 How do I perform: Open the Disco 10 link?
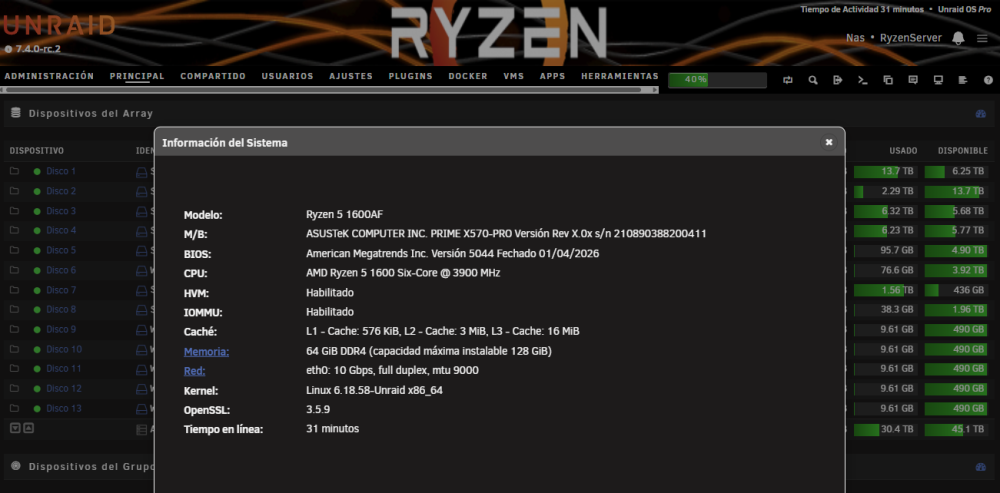tap(64, 349)
